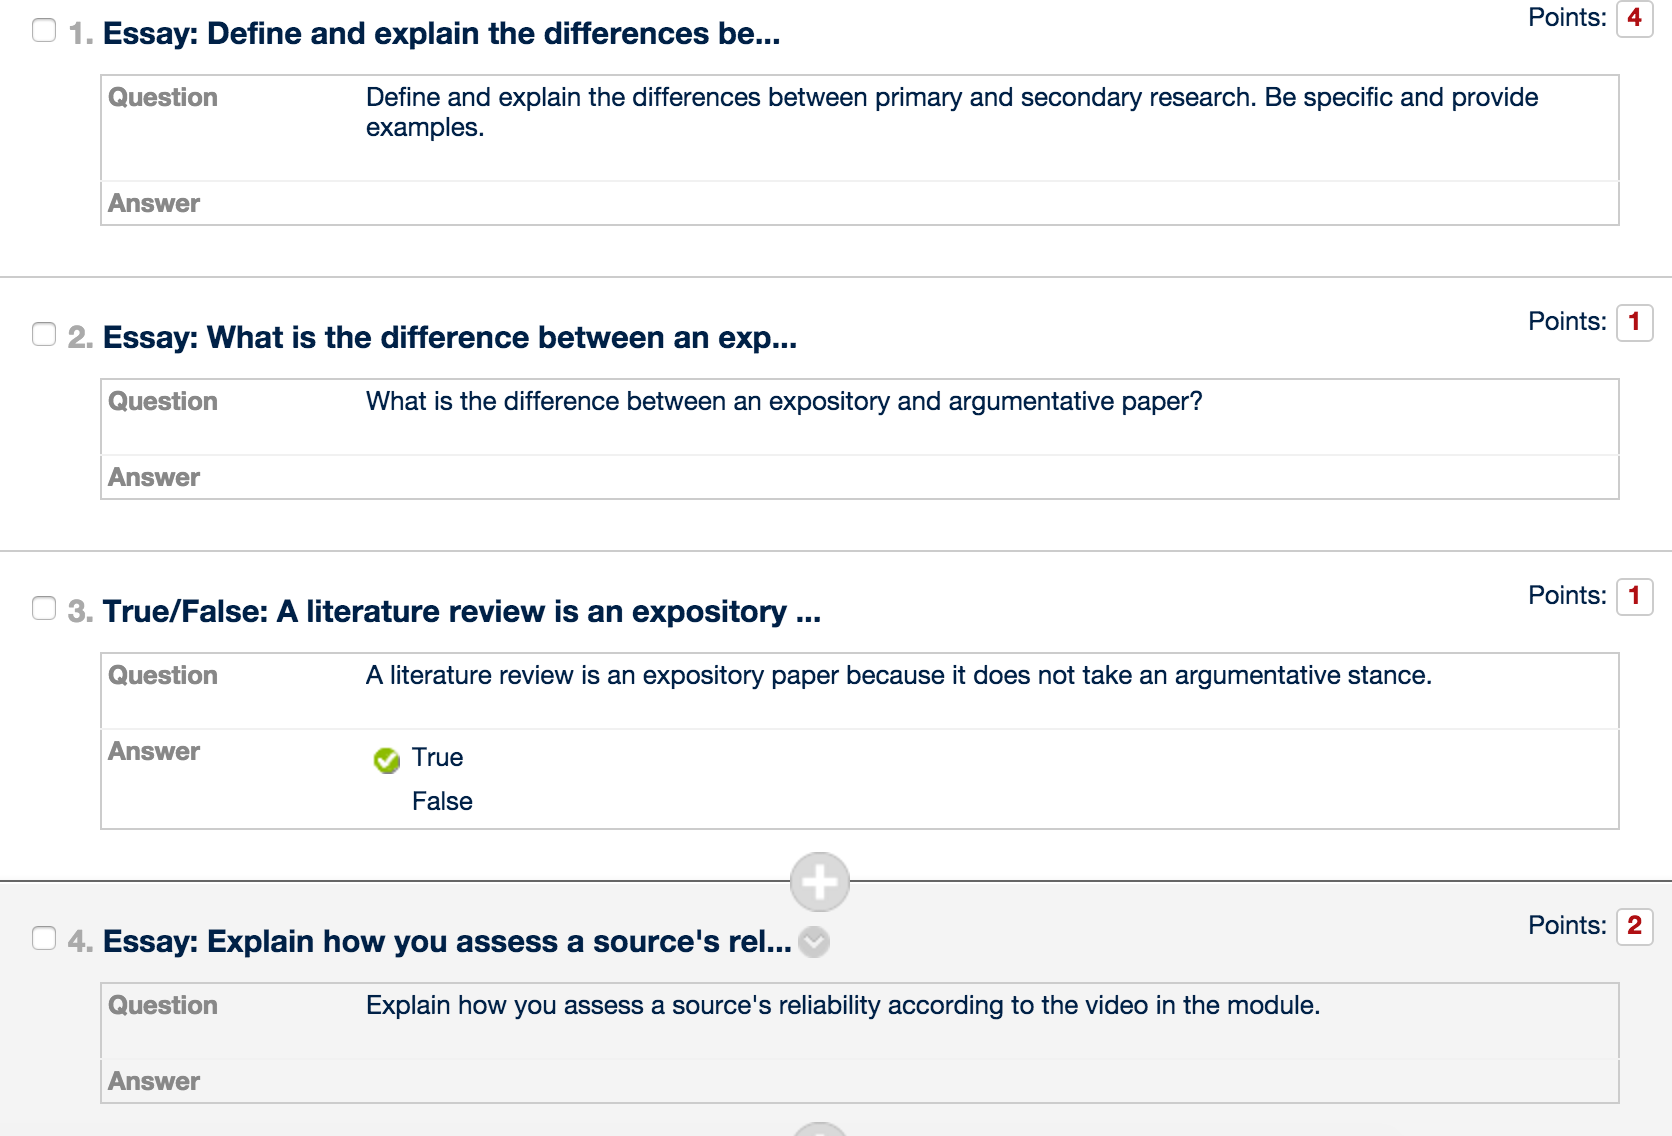Change points value of question 3
This screenshot has height=1136, width=1672.
pos(1634,596)
